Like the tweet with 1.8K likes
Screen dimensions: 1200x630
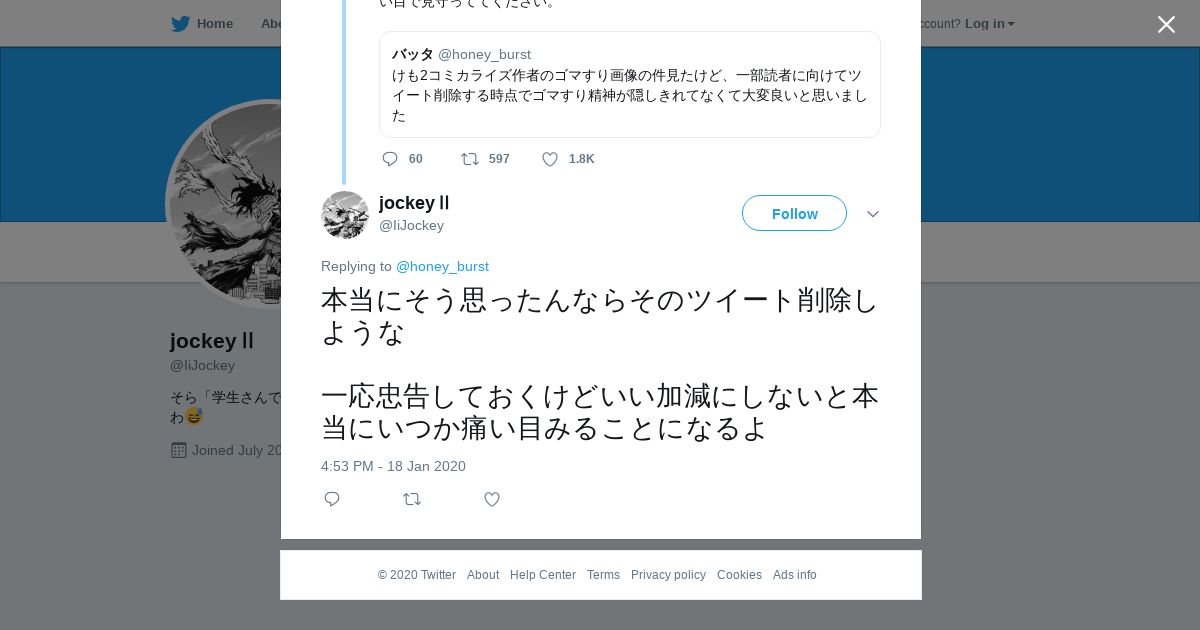pyautogui.click(x=550, y=159)
